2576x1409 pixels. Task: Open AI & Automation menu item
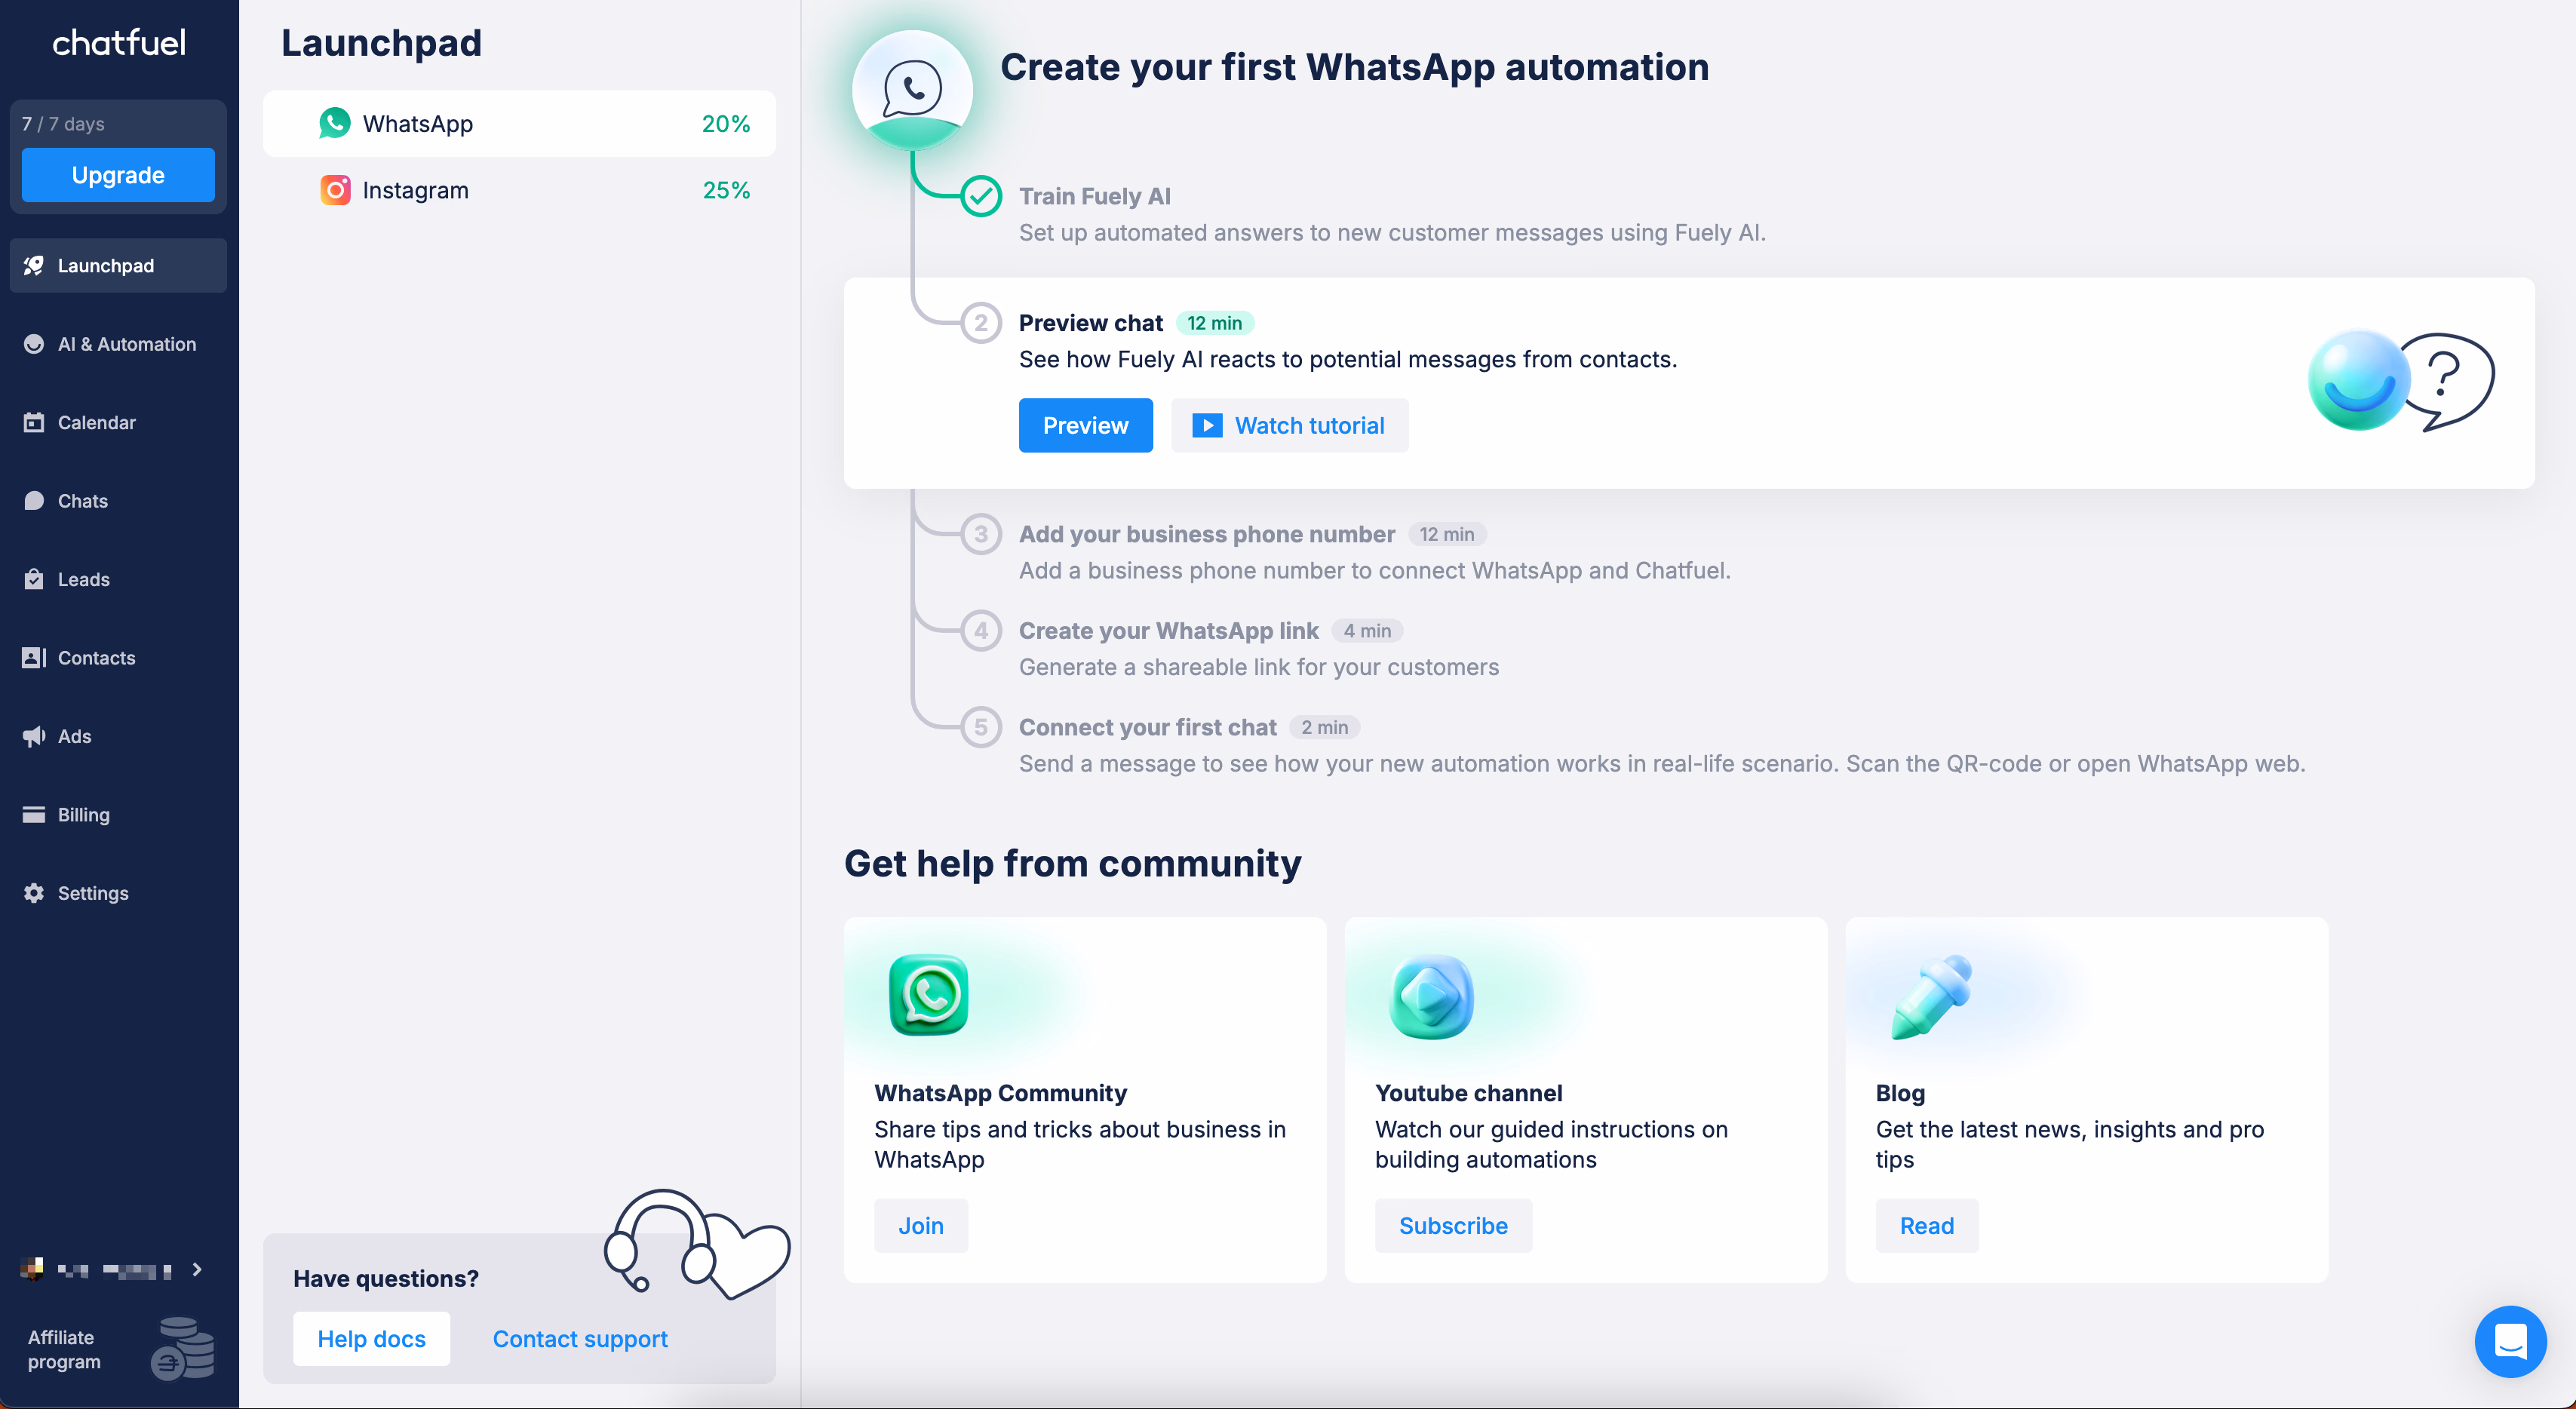click(x=126, y=344)
